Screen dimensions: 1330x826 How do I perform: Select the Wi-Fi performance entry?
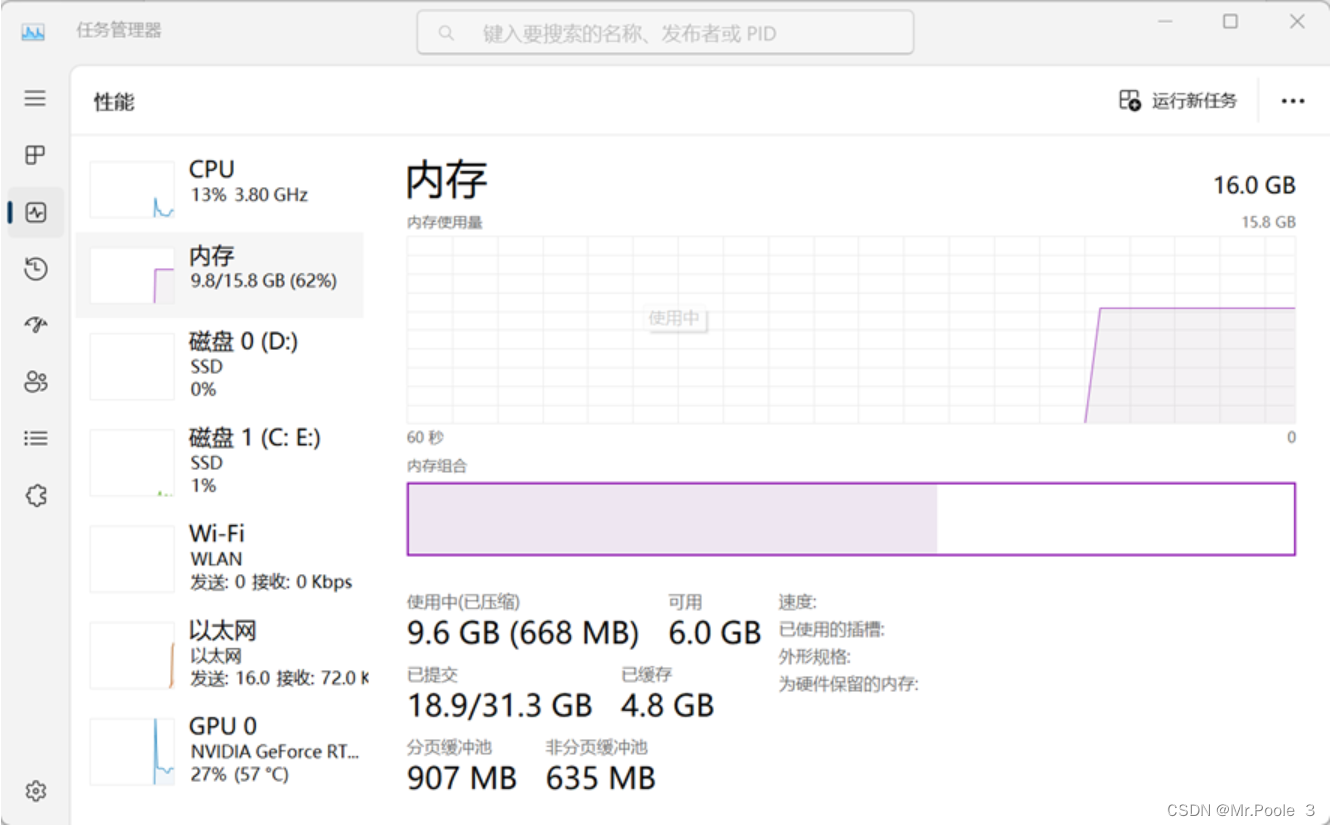[220, 557]
